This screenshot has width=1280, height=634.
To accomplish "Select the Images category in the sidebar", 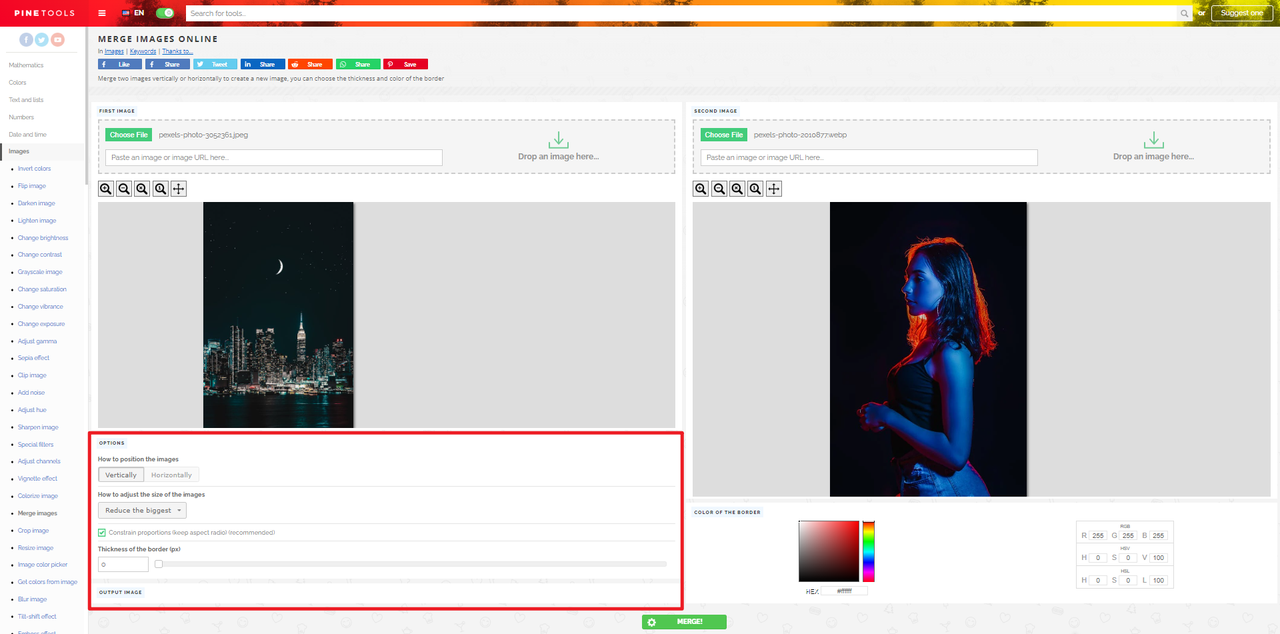I will pos(19,151).
